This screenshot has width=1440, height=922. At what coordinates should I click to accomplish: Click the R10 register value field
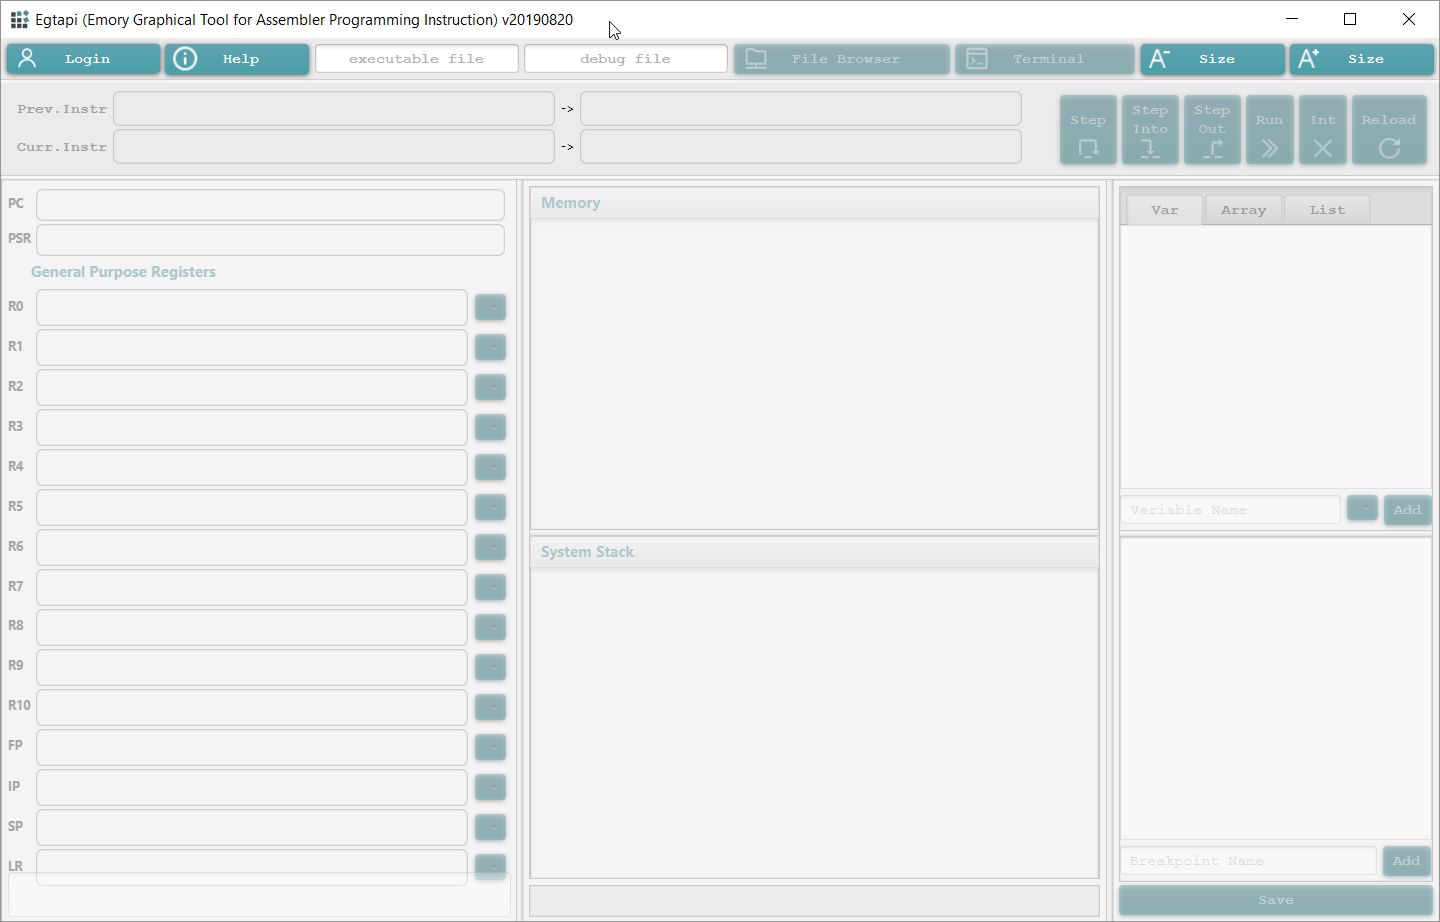252,707
